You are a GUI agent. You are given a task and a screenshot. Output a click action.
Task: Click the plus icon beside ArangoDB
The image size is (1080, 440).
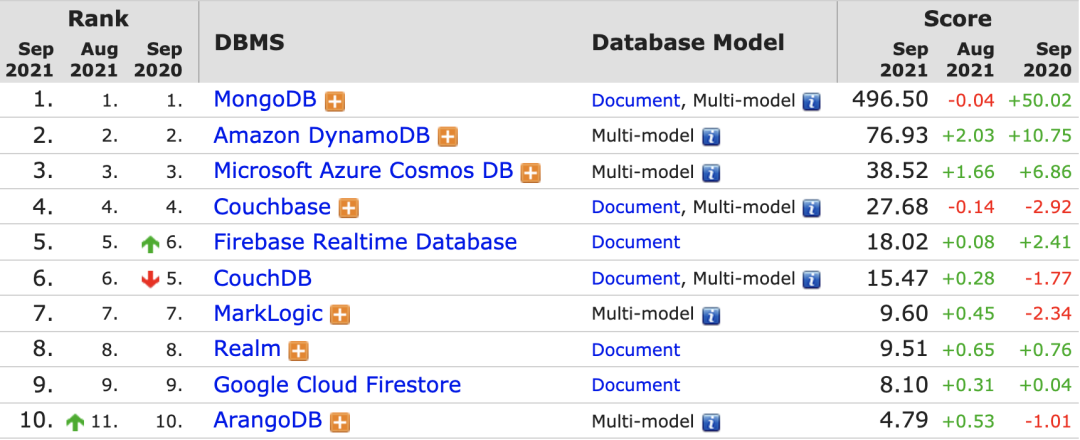[x=340, y=422]
